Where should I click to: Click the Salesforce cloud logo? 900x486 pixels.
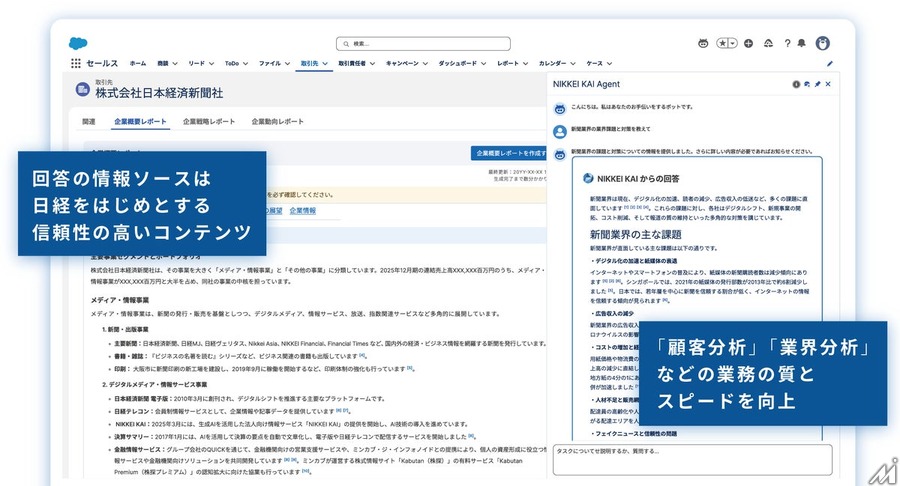pos(78,44)
